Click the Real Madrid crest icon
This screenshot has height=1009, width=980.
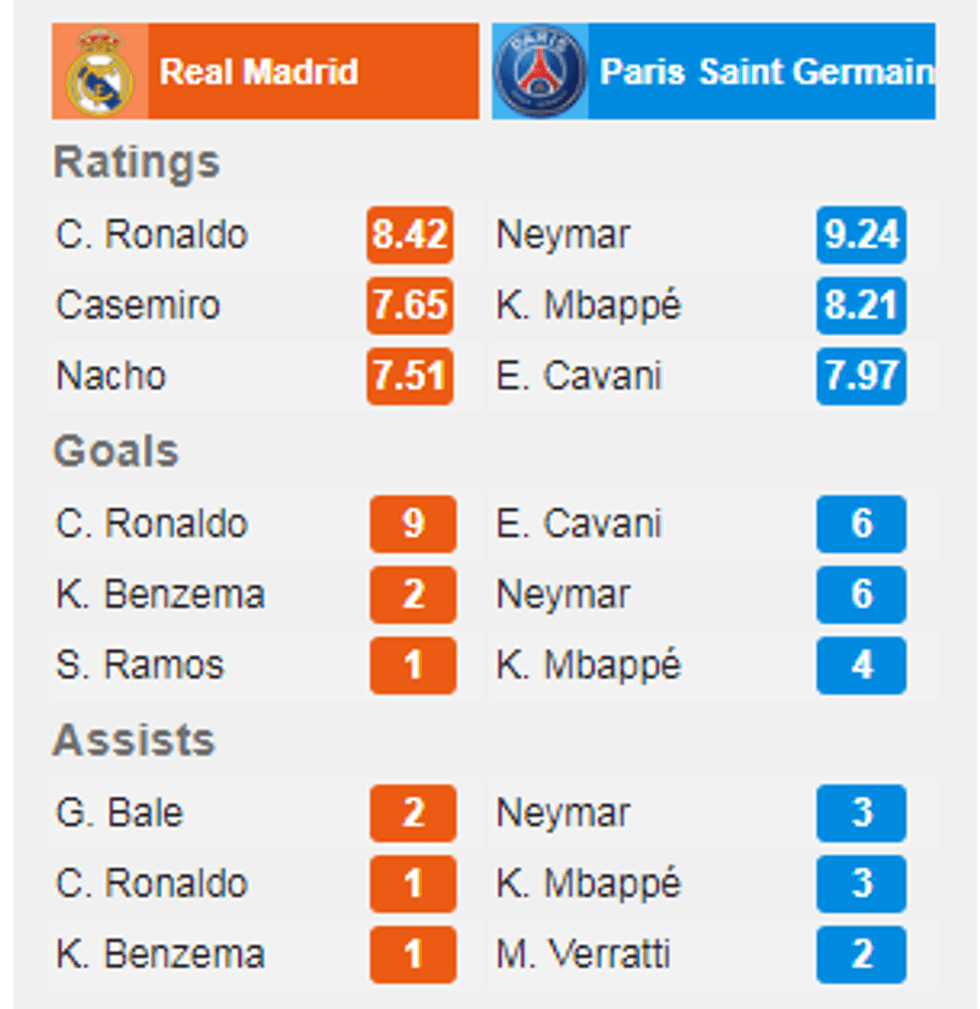pyautogui.click(x=100, y=71)
